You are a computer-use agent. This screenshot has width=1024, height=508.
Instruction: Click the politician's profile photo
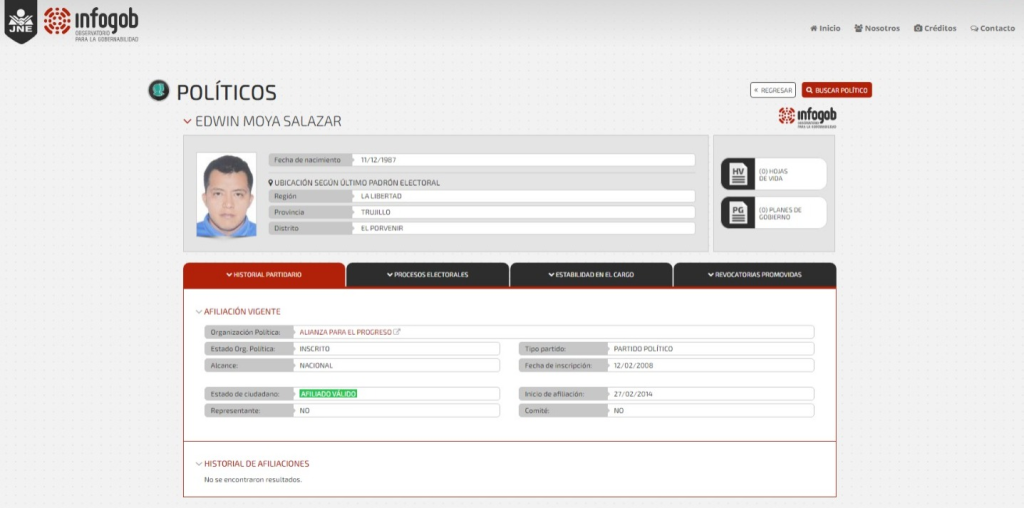coord(226,195)
